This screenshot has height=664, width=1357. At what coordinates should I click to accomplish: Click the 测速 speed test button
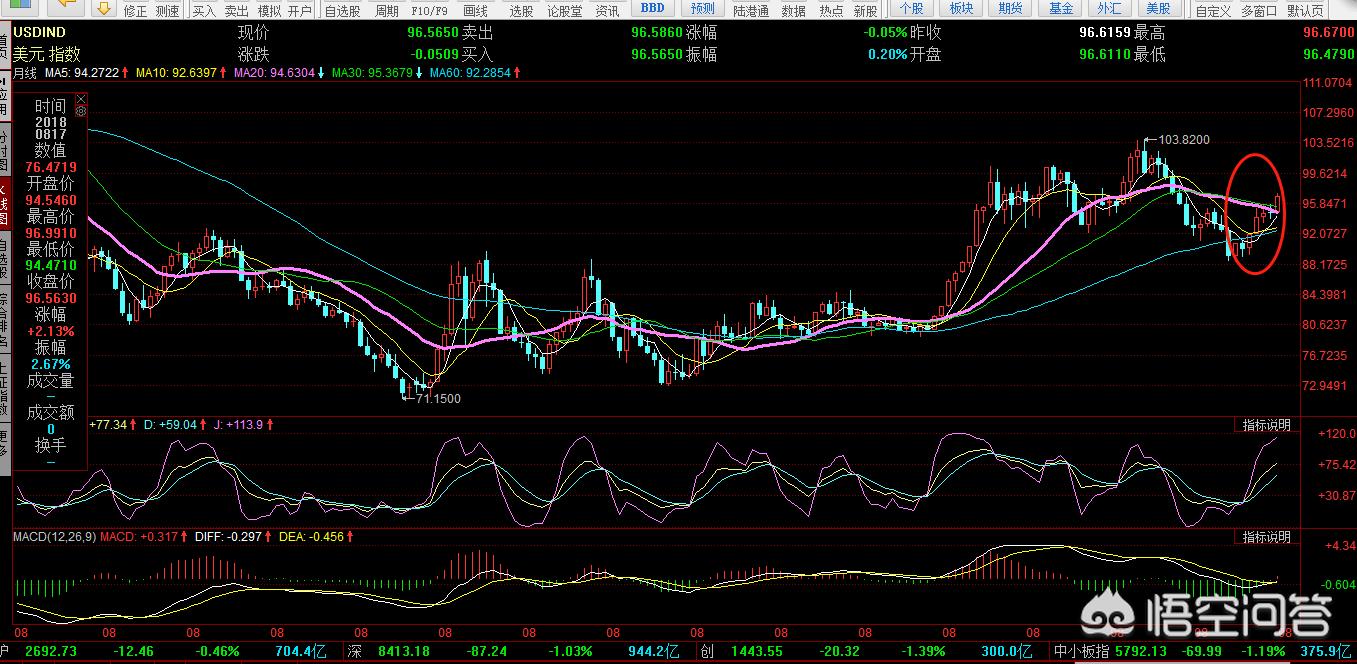click(168, 10)
